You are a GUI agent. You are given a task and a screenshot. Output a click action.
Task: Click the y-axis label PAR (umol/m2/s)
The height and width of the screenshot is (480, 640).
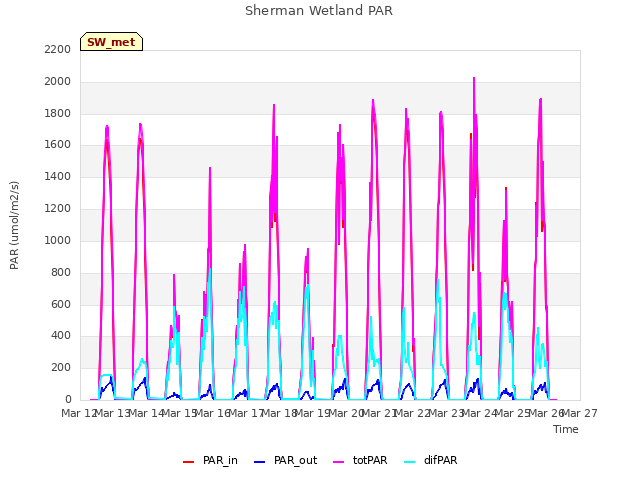14,225
